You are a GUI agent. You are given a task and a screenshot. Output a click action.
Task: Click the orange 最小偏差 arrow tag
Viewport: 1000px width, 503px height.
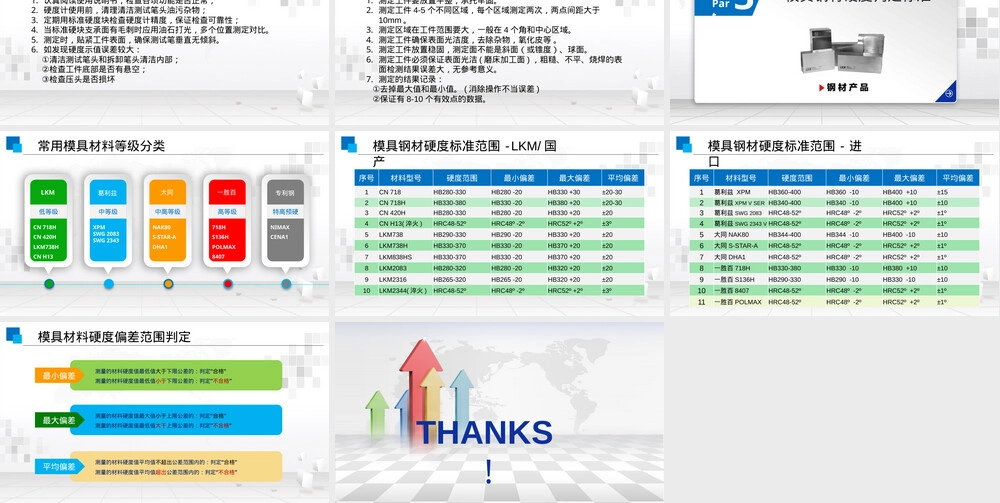tap(59, 376)
